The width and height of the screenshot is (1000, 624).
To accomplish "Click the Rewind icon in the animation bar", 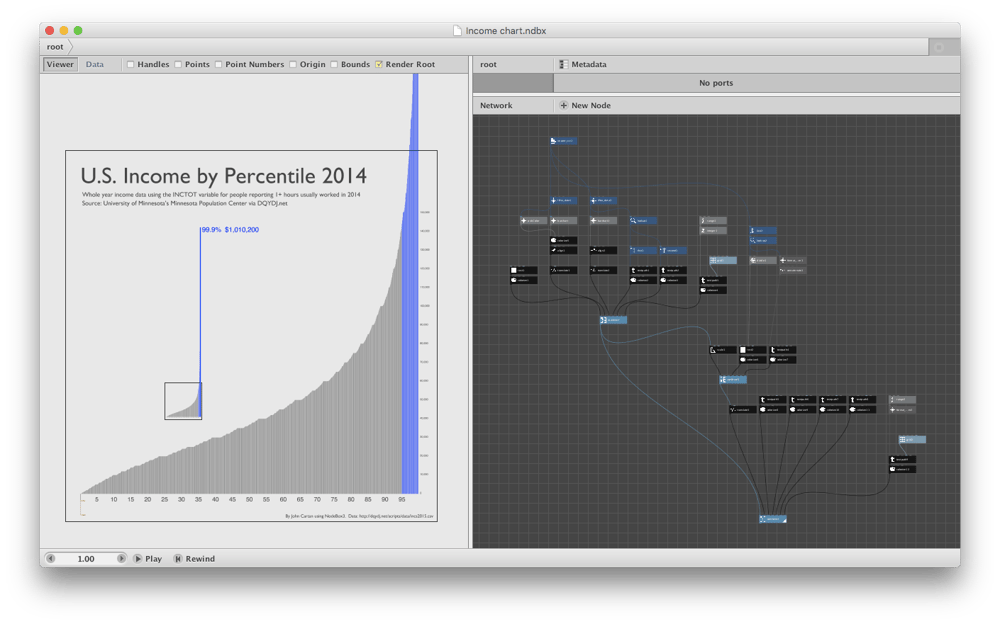I will [x=178, y=559].
